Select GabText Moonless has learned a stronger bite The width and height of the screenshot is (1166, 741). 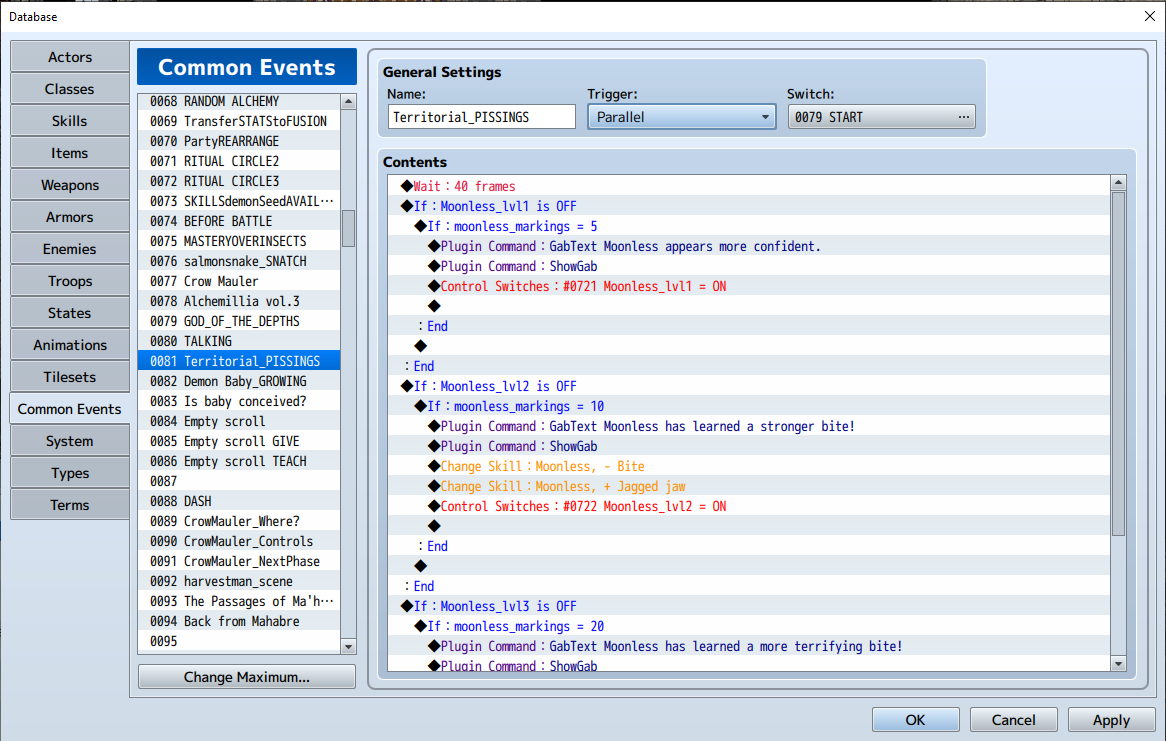coord(750,426)
